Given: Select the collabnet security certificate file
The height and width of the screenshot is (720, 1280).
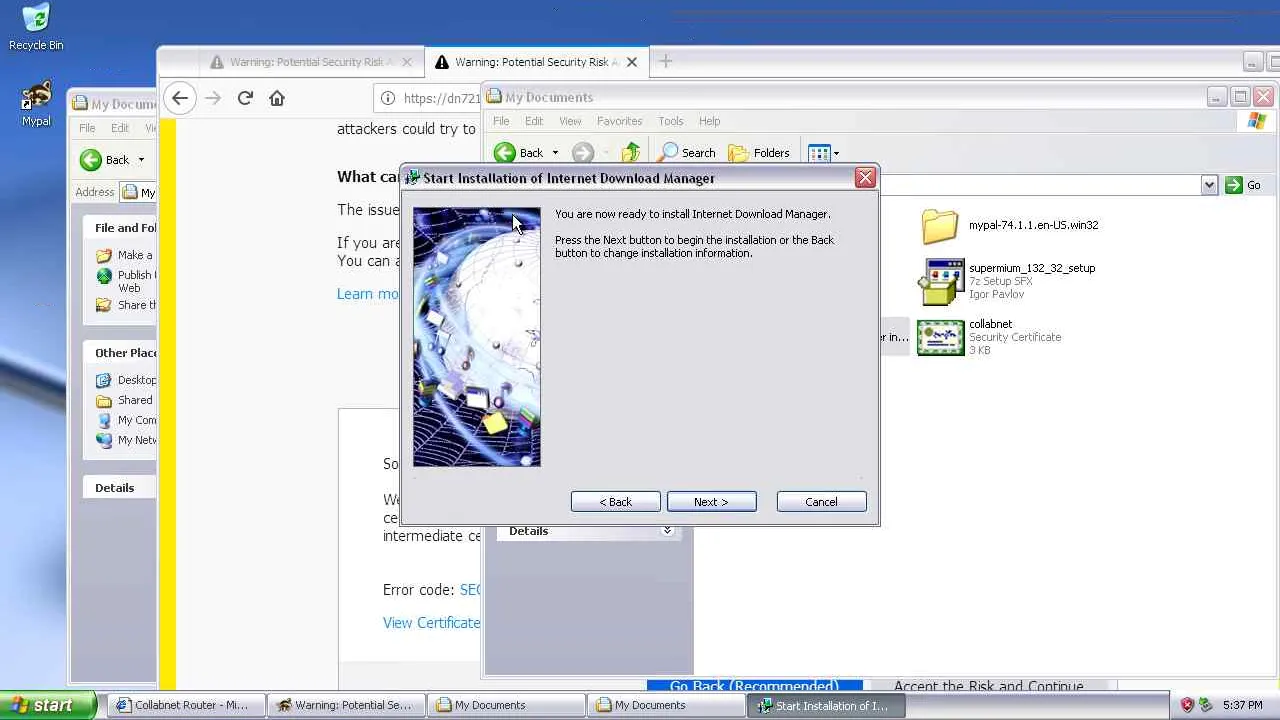Looking at the screenshot, I should (990, 337).
